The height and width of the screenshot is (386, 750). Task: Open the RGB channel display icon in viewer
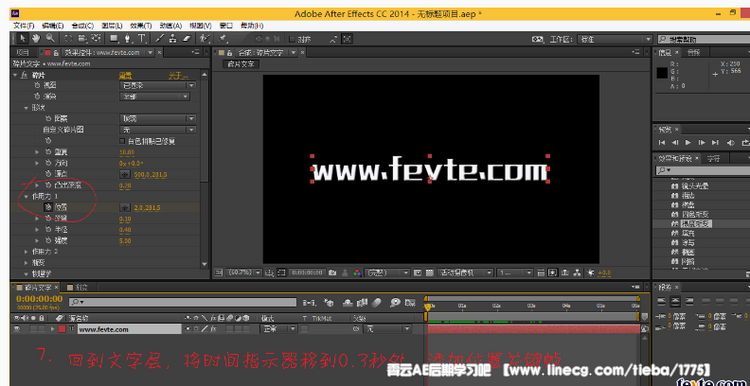[x=357, y=273]
